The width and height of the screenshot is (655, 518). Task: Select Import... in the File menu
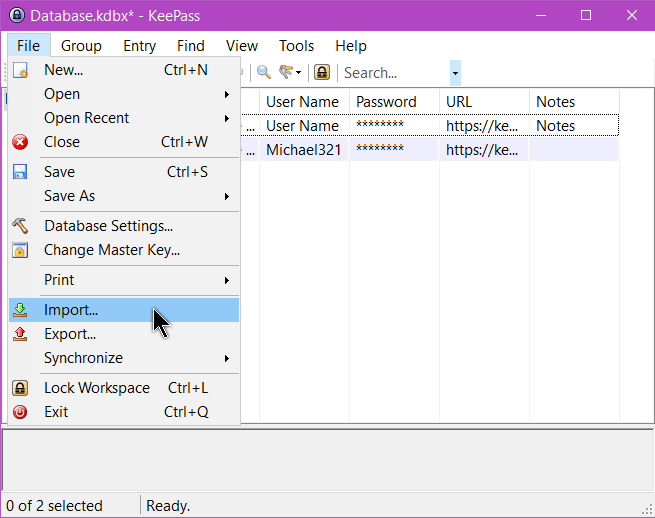pyautogui.click(x=124, y=310)
